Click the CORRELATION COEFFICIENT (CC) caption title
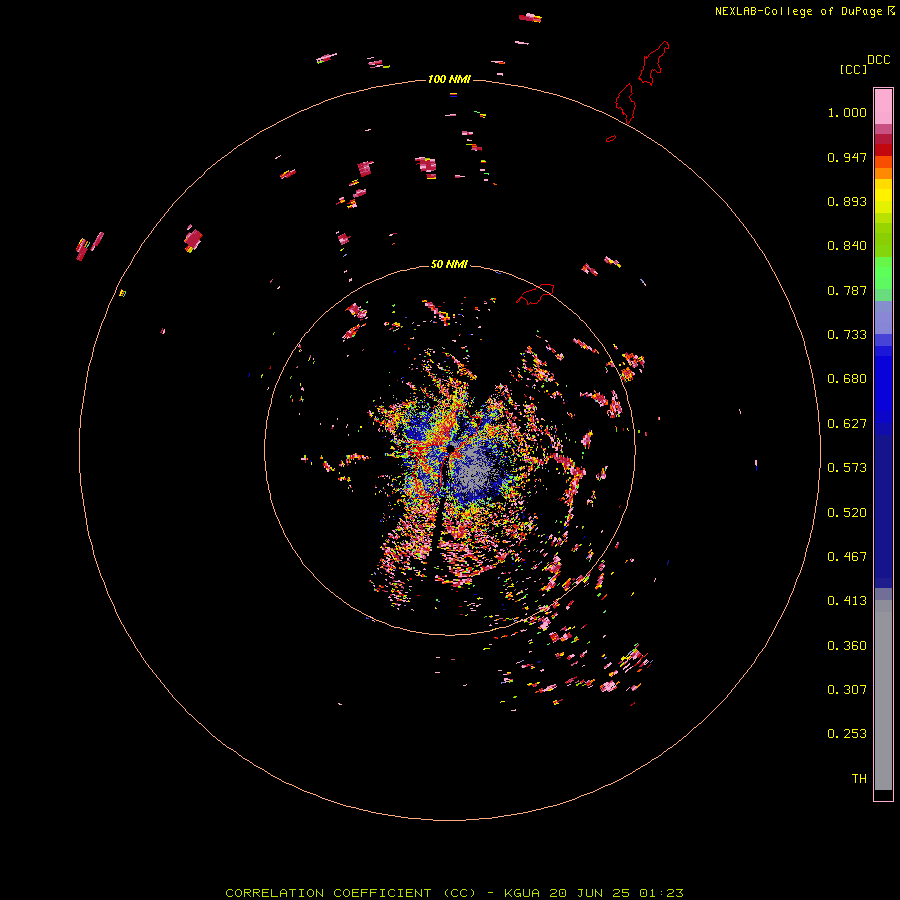 coord(350,893)
